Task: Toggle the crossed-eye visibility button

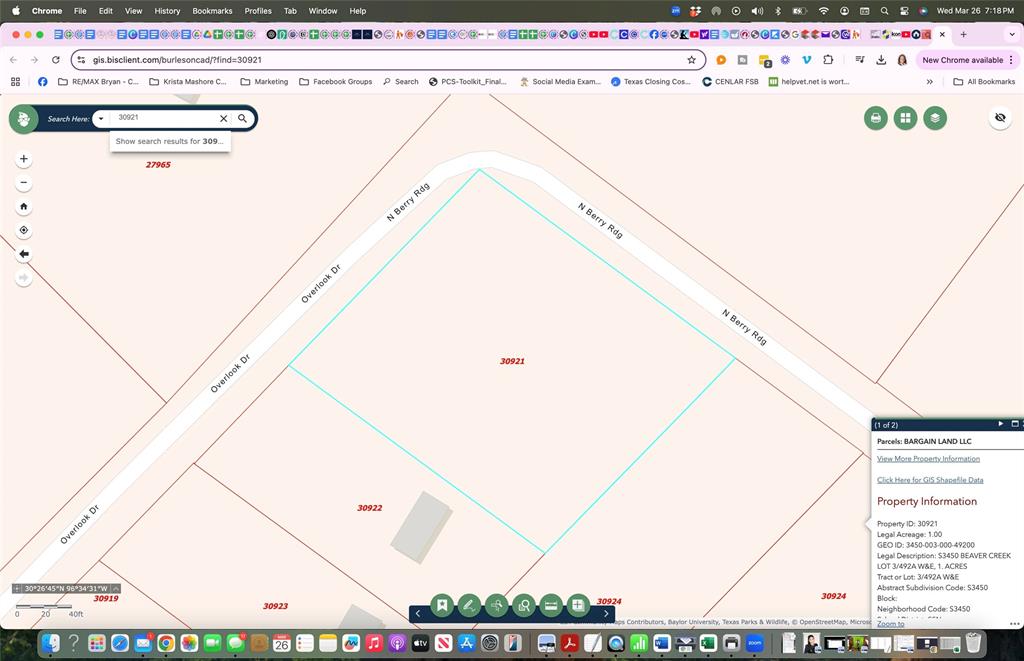Action: click(999, 118)
